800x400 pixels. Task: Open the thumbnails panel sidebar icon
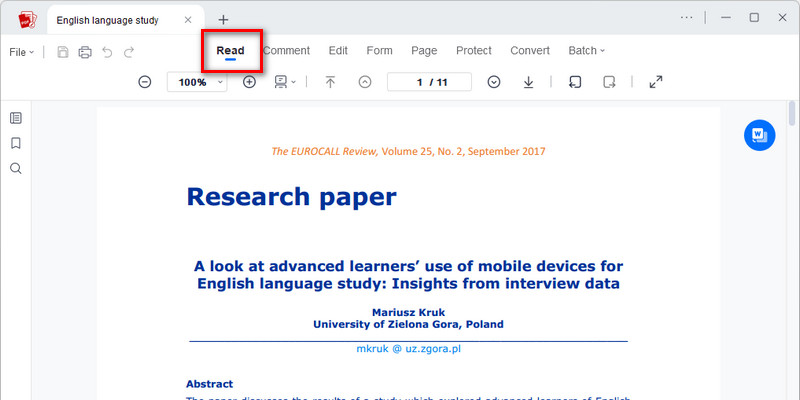[16, 118]
